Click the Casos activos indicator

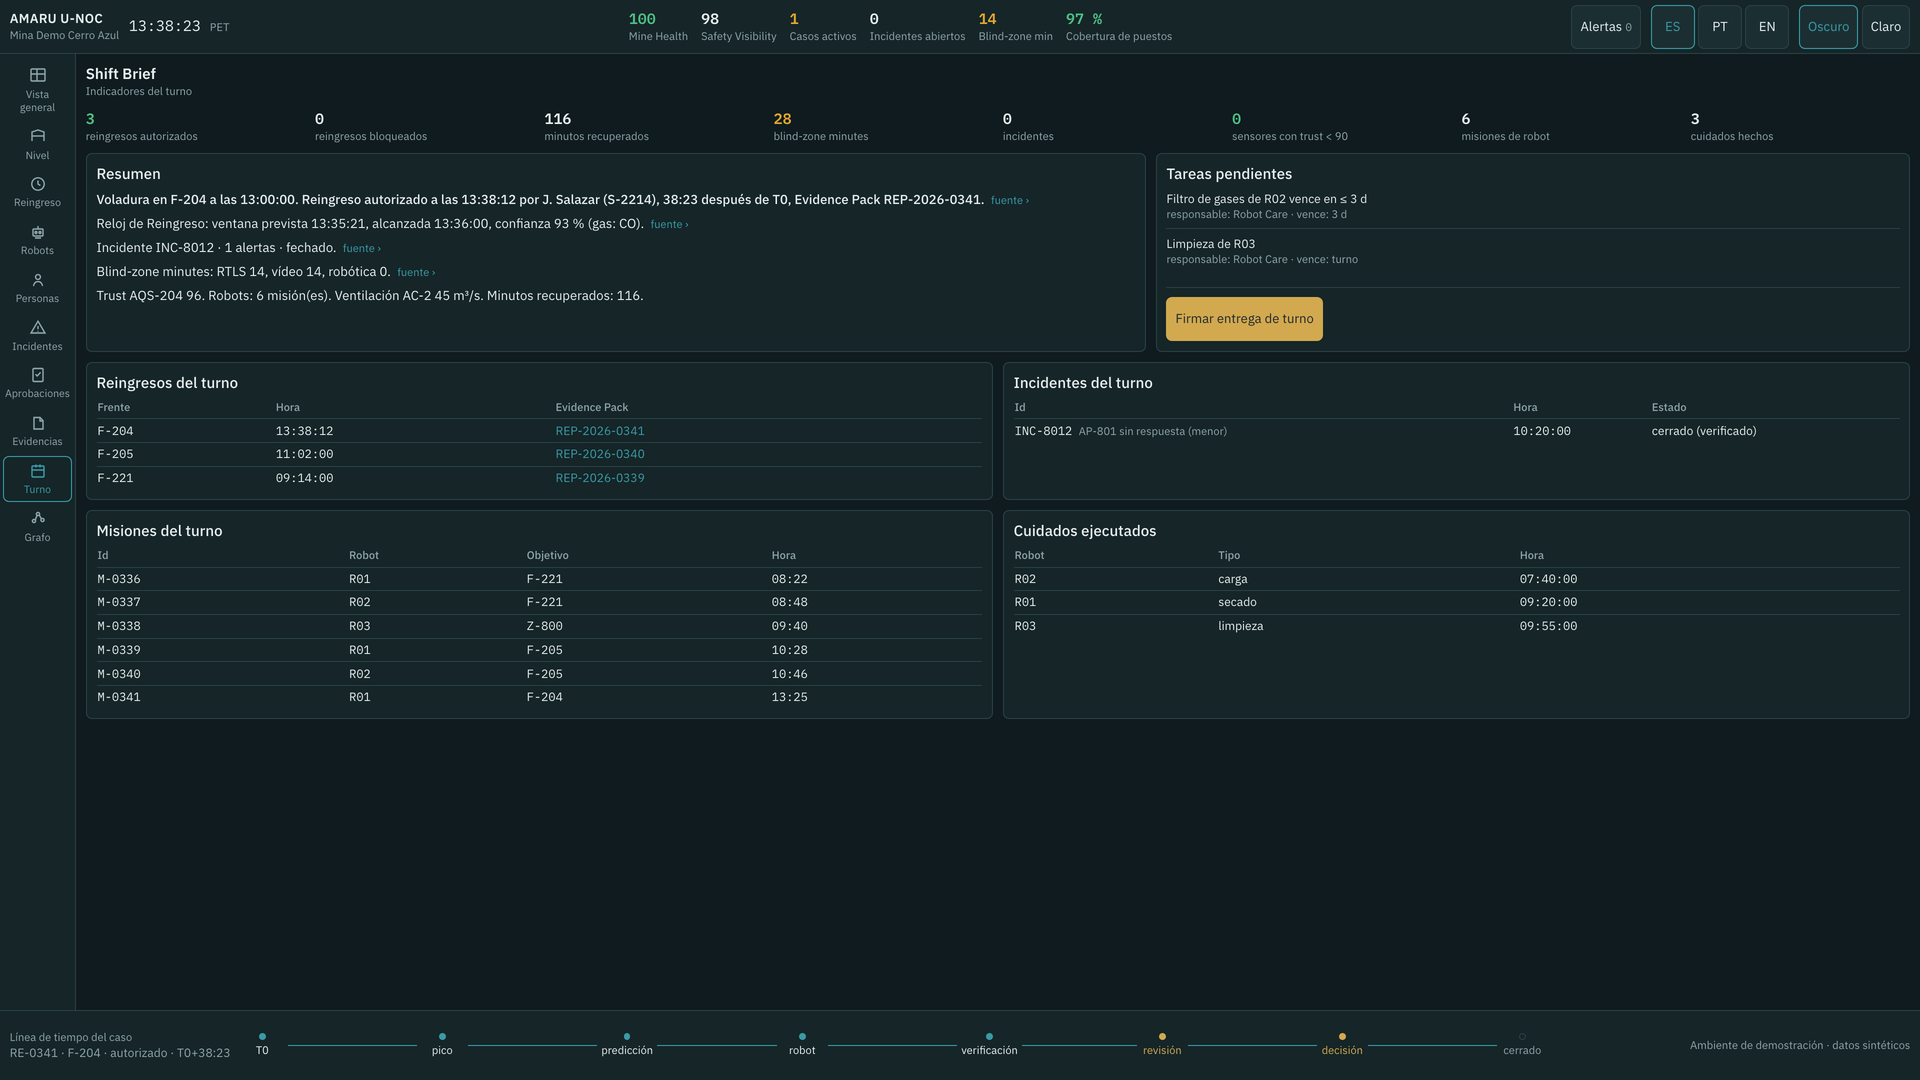click(x=822, y=27)
